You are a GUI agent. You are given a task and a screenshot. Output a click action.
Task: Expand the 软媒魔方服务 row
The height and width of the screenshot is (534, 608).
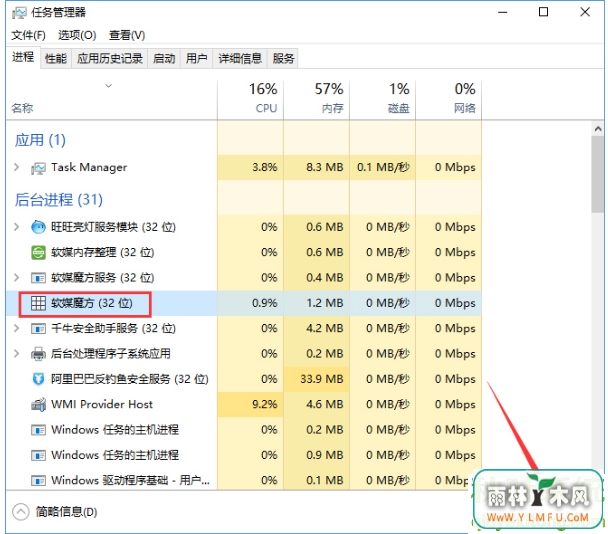click(x=16, y=277)
